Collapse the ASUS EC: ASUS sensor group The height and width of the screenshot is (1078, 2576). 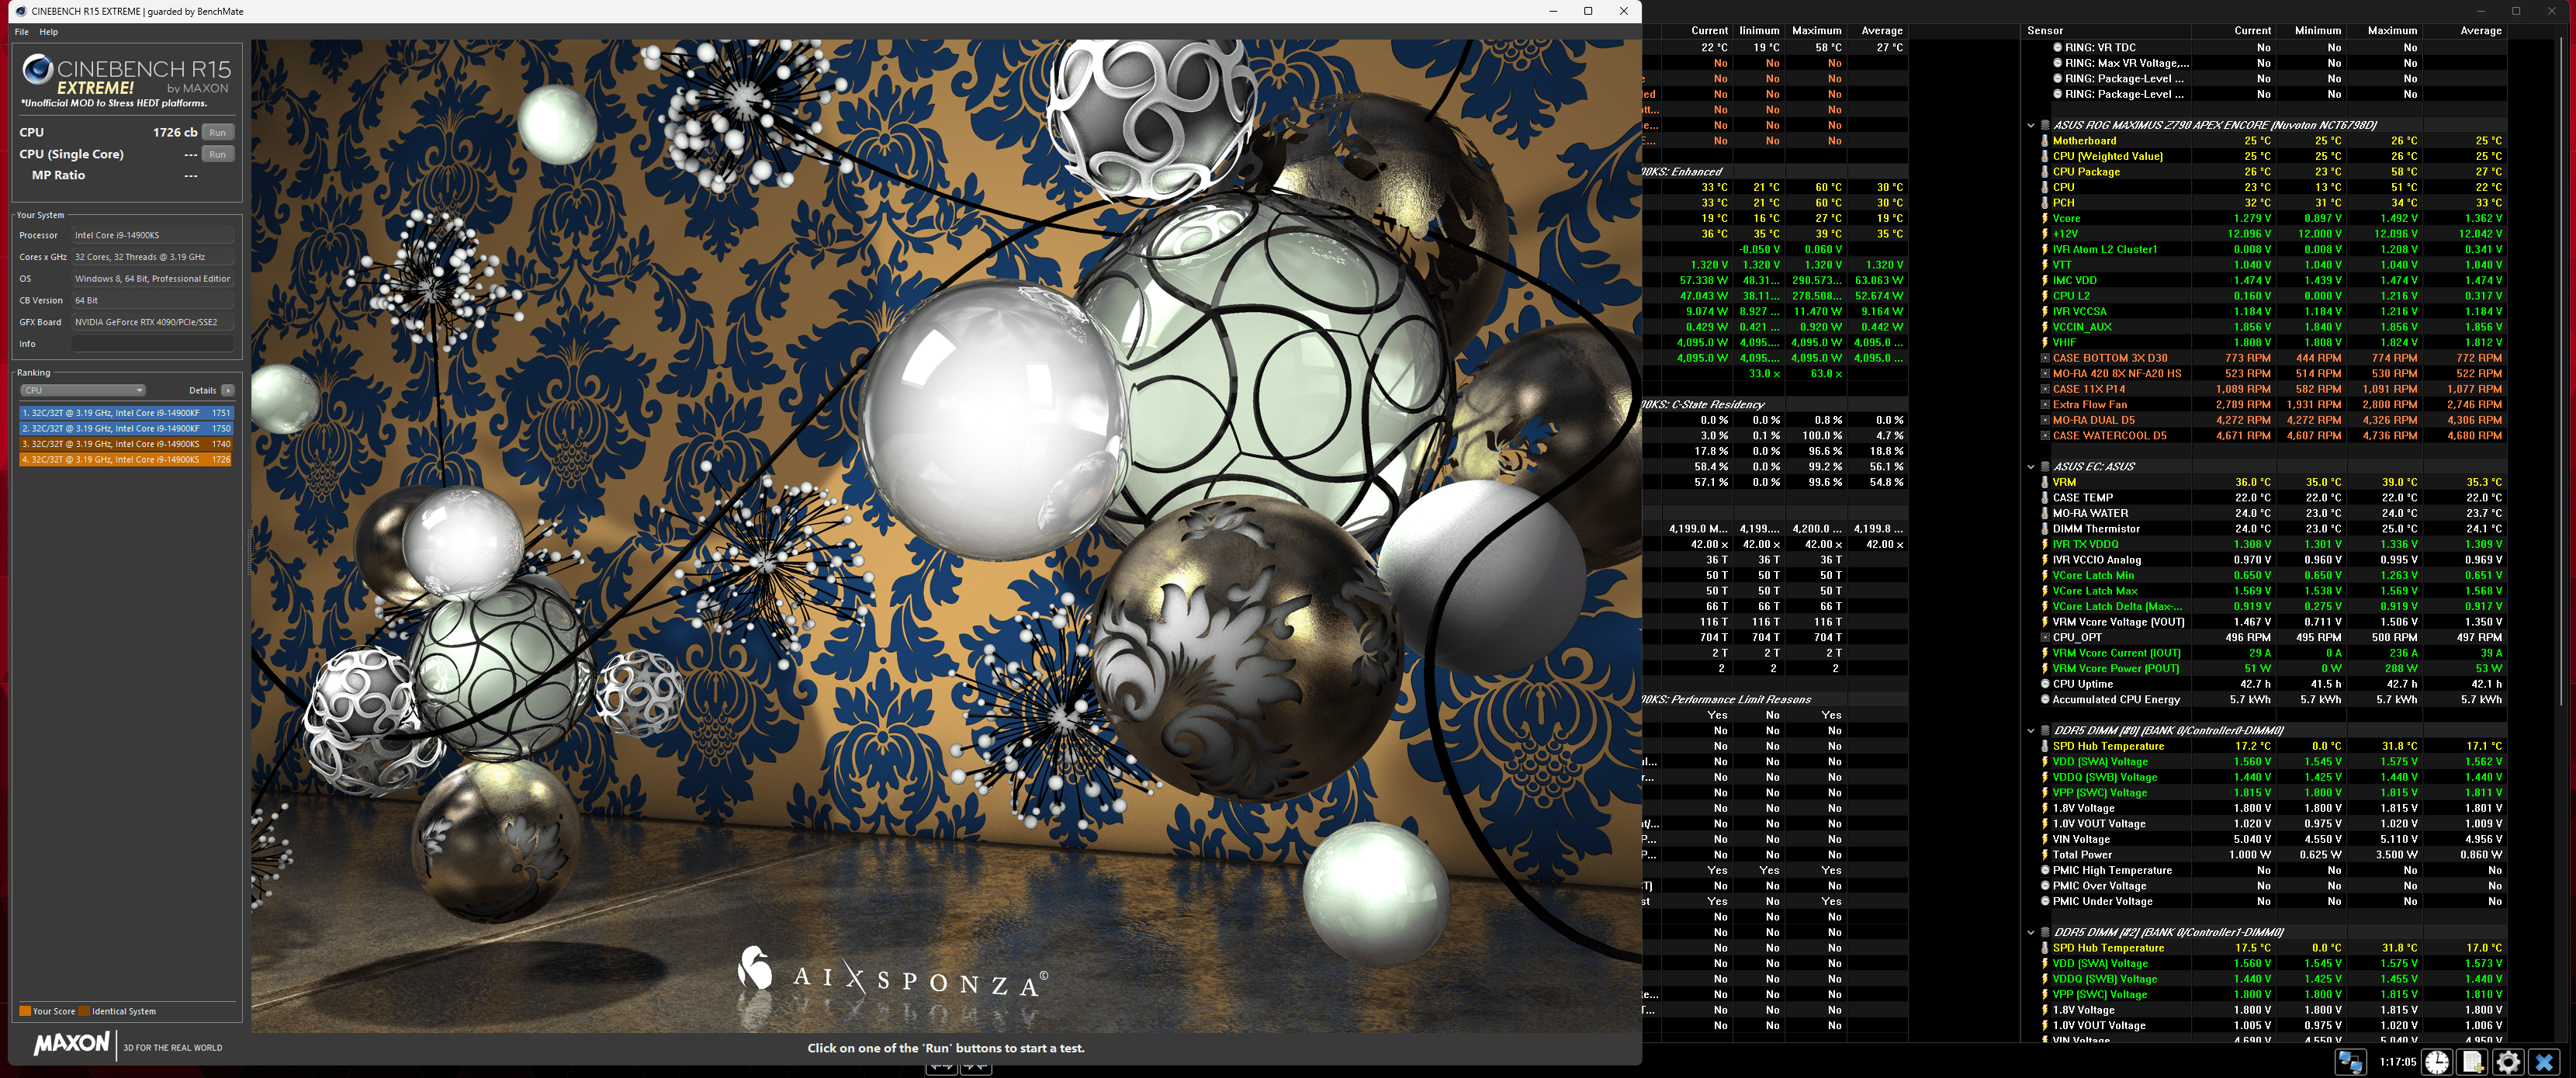2030,466
